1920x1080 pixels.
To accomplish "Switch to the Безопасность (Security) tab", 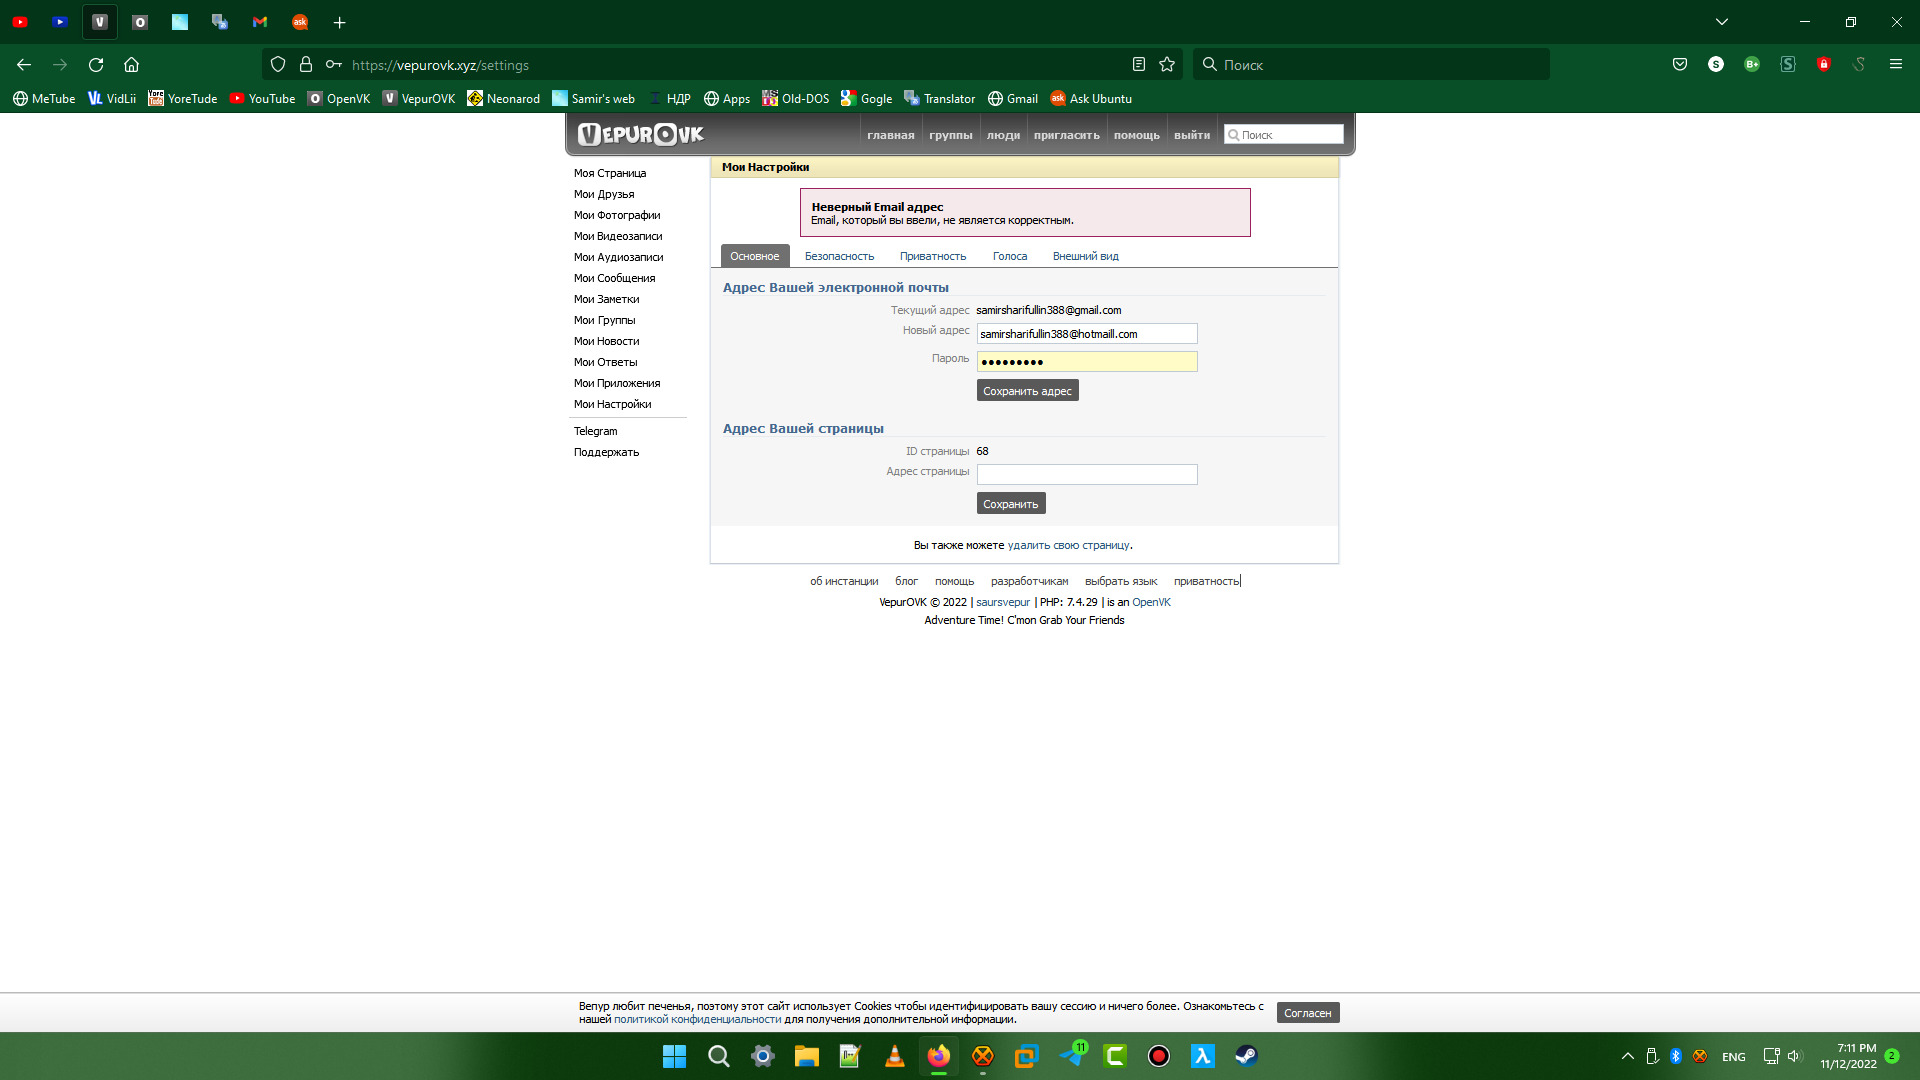I will [837, 256].
